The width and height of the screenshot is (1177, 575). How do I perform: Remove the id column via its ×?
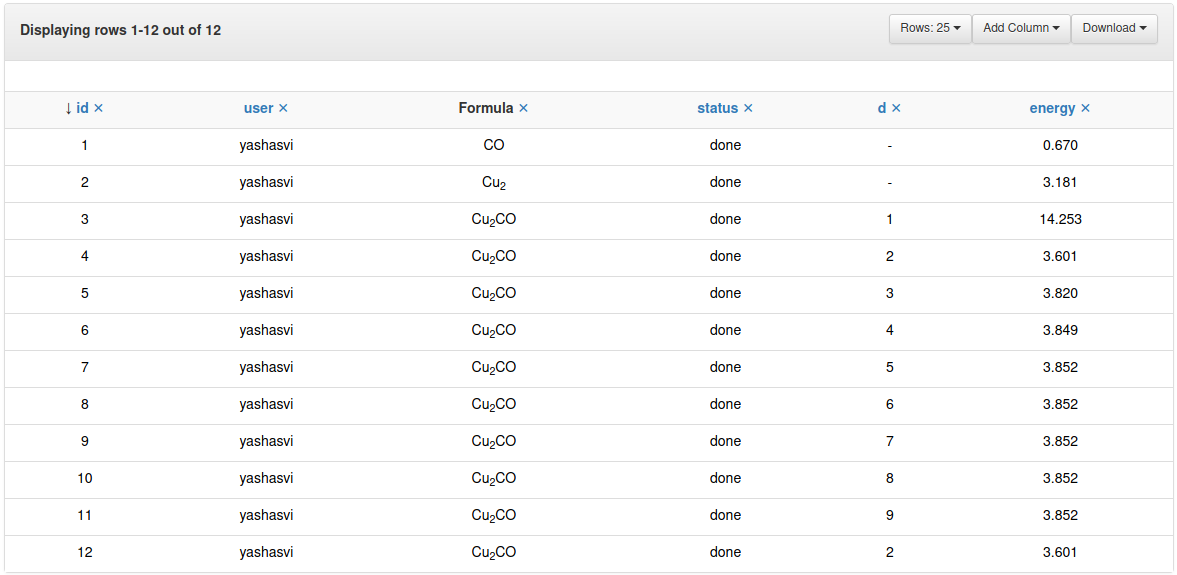98,108
